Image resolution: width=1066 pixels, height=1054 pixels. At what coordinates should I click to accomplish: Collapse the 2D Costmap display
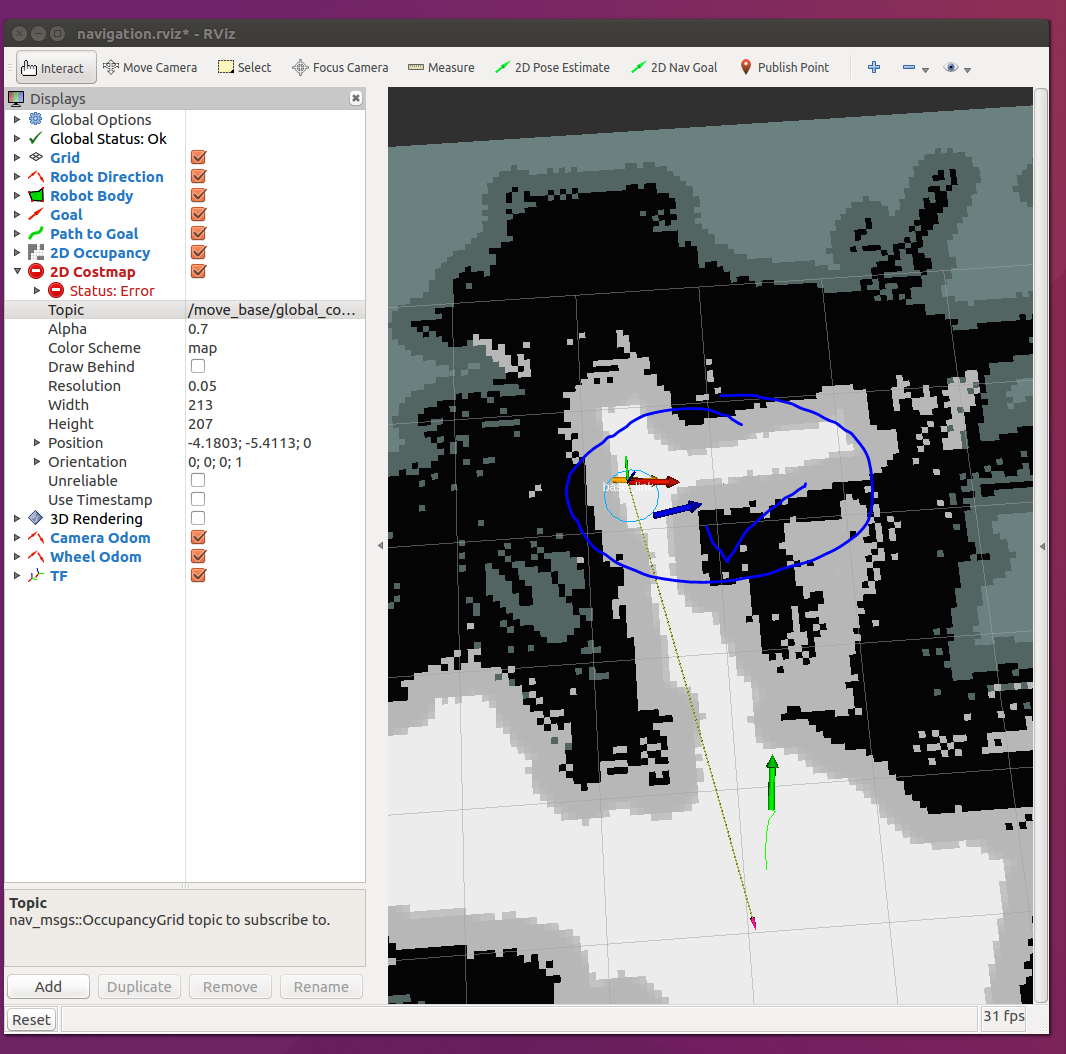17,271
